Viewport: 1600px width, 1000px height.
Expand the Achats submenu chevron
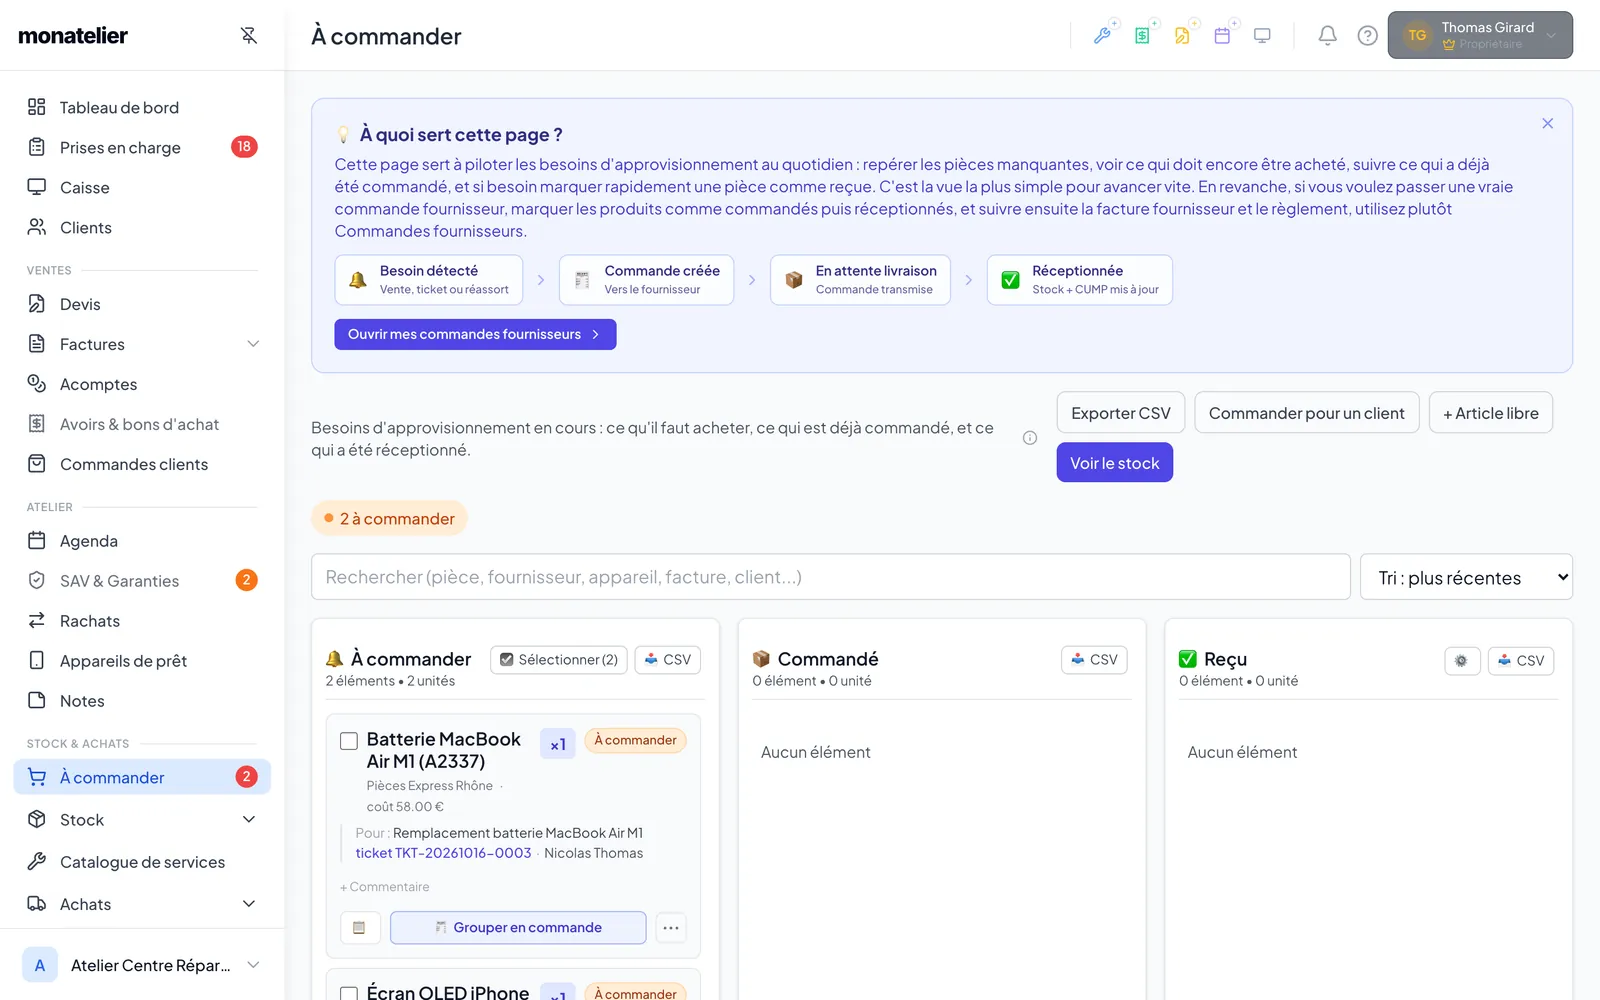249,904
